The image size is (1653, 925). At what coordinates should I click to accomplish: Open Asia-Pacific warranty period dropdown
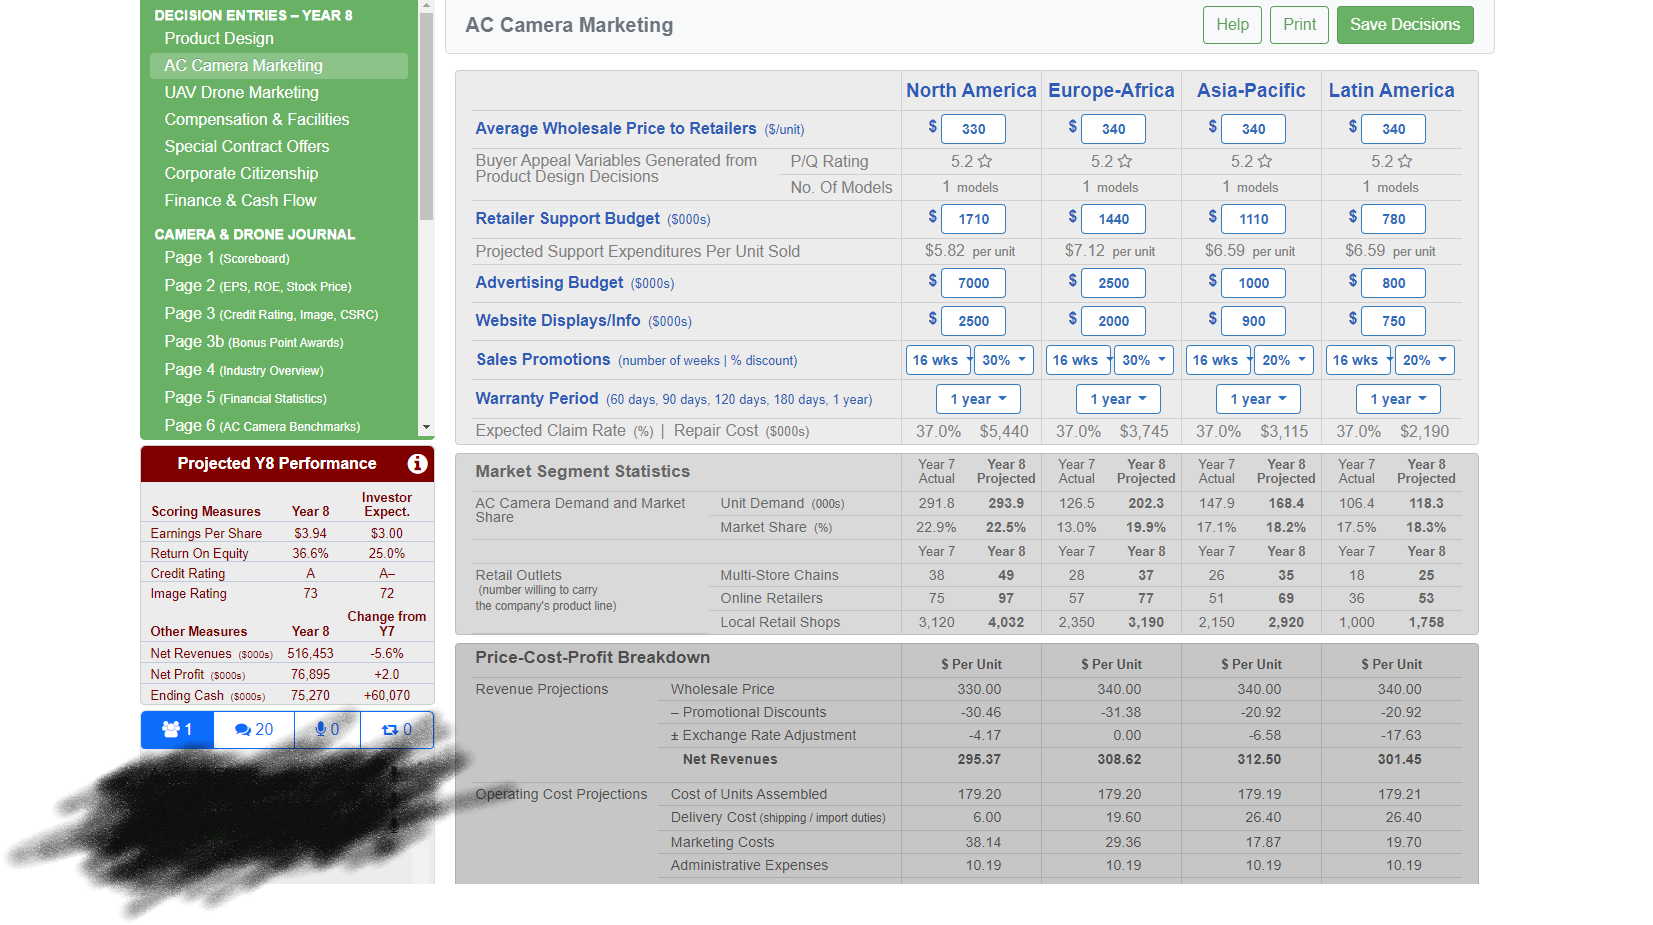click(x=1259, y=399)
